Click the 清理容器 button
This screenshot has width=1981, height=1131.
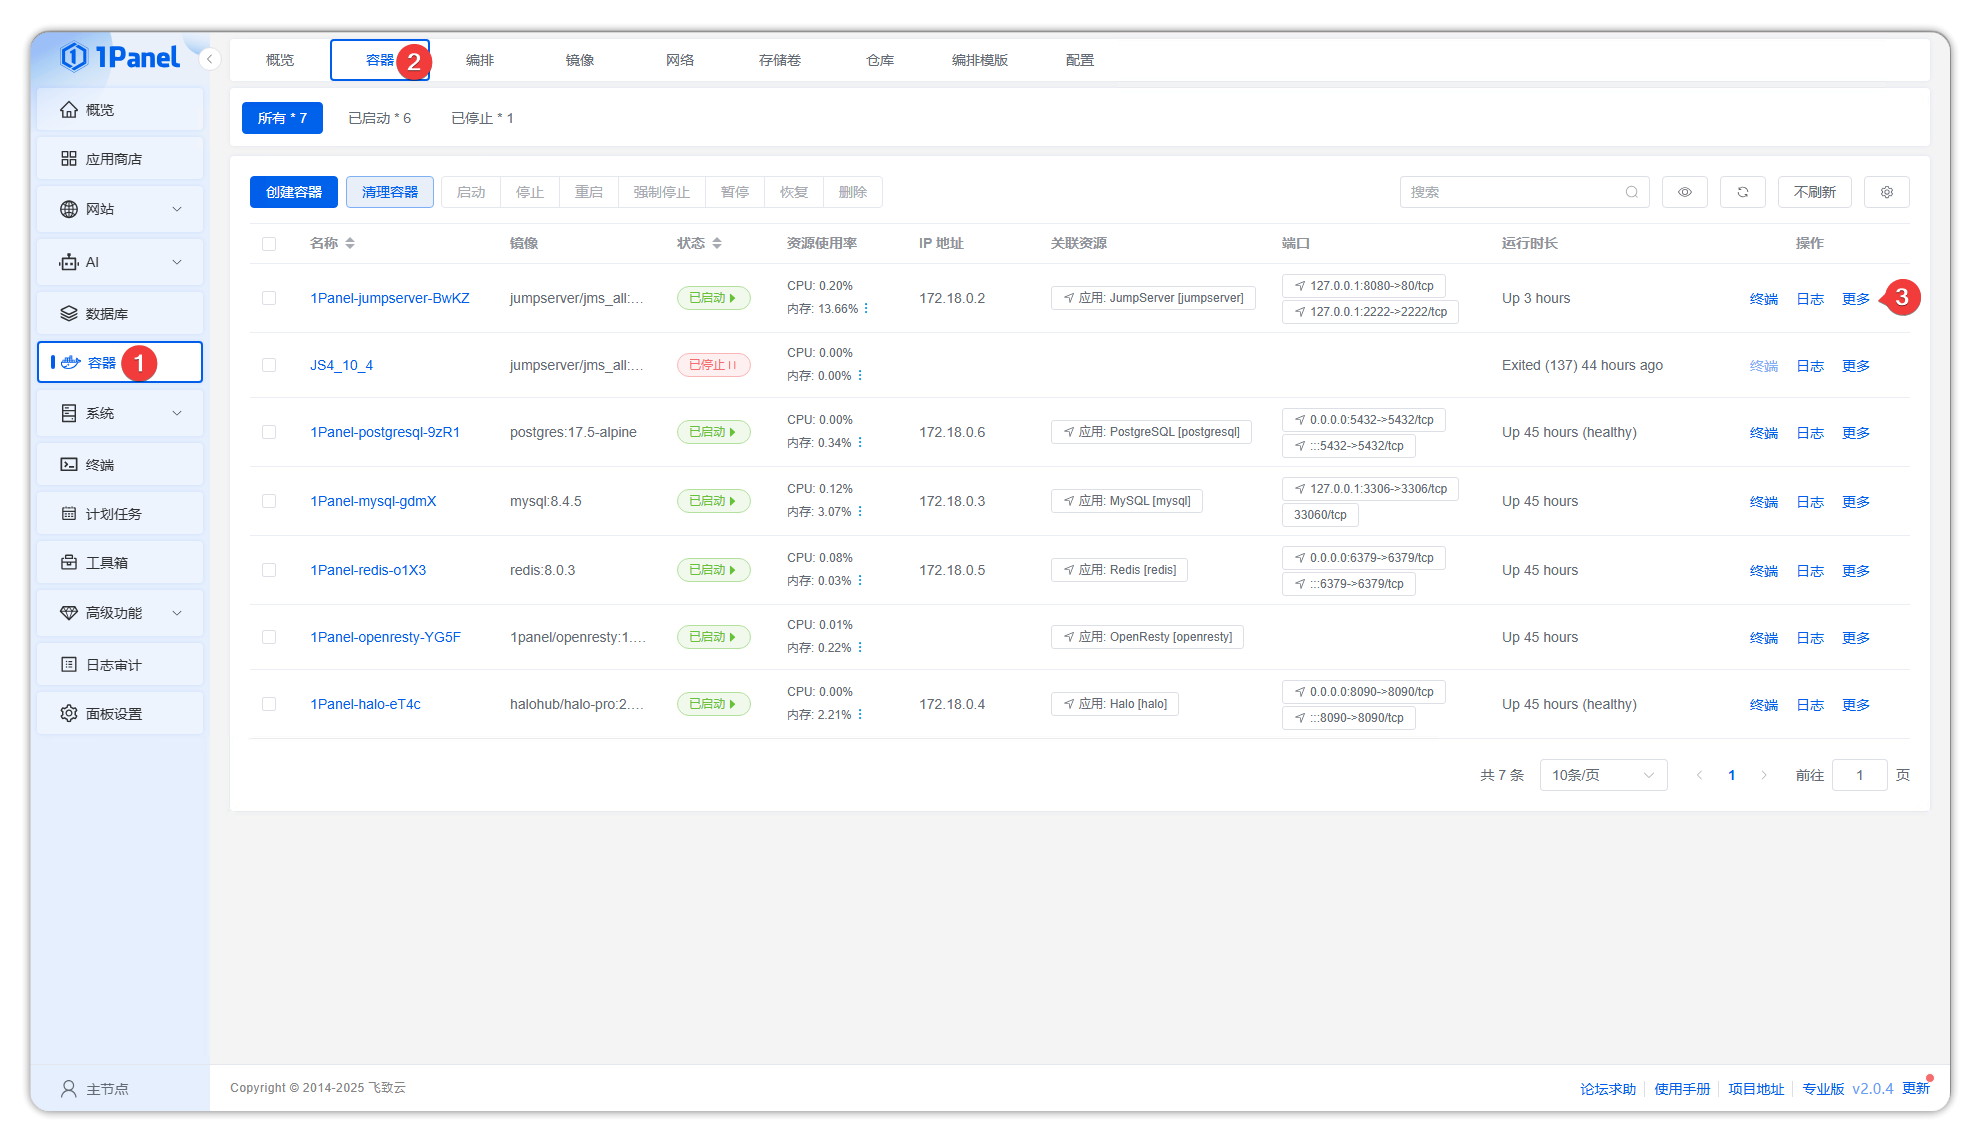390,192
